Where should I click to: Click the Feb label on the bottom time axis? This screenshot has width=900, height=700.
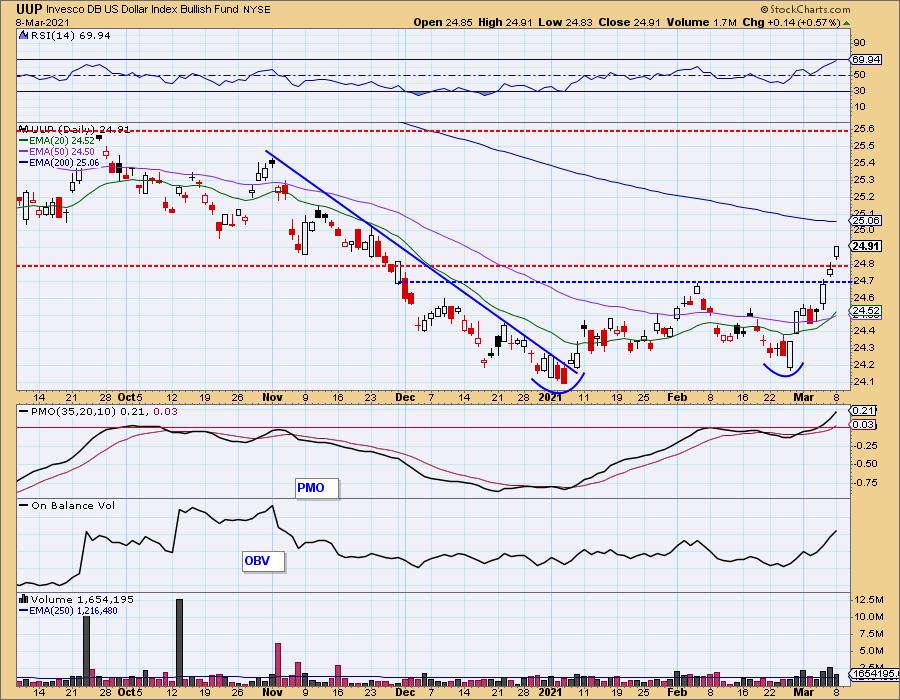click(x=677, y=693)
